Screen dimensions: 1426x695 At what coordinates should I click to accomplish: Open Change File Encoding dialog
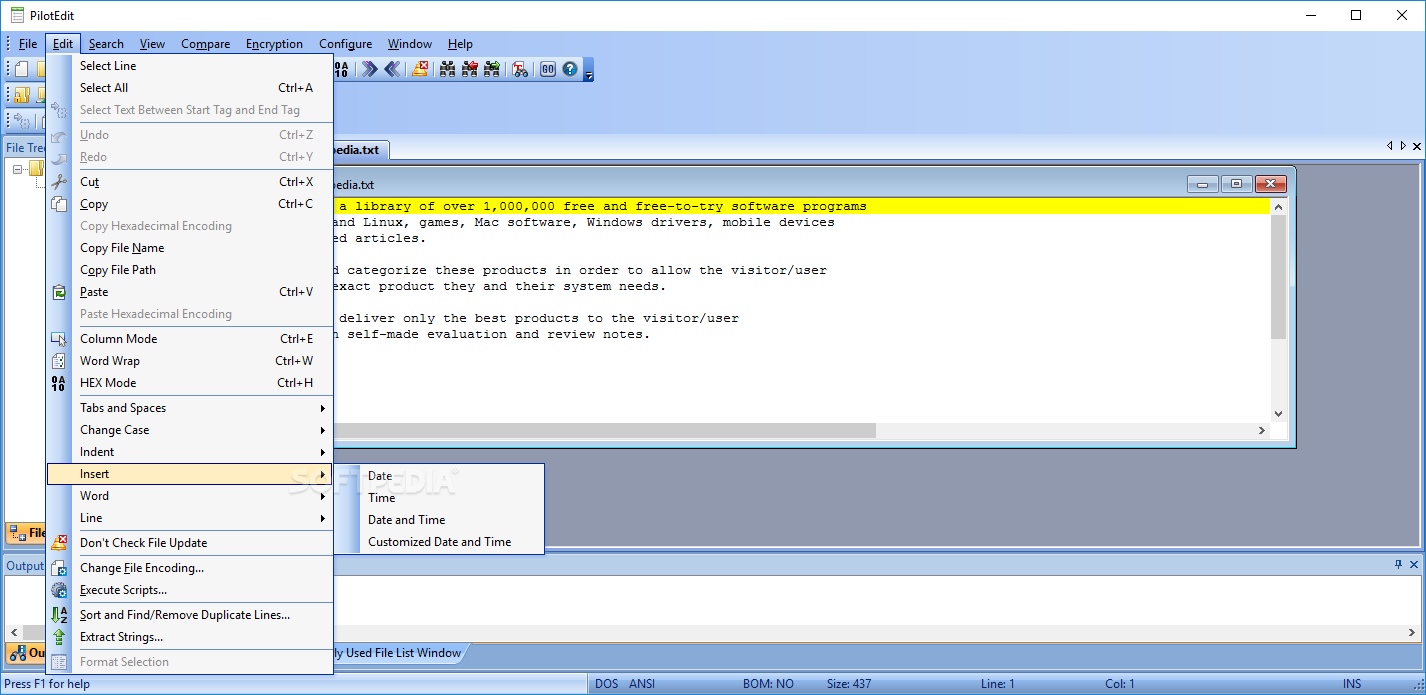tap(190, 568)
